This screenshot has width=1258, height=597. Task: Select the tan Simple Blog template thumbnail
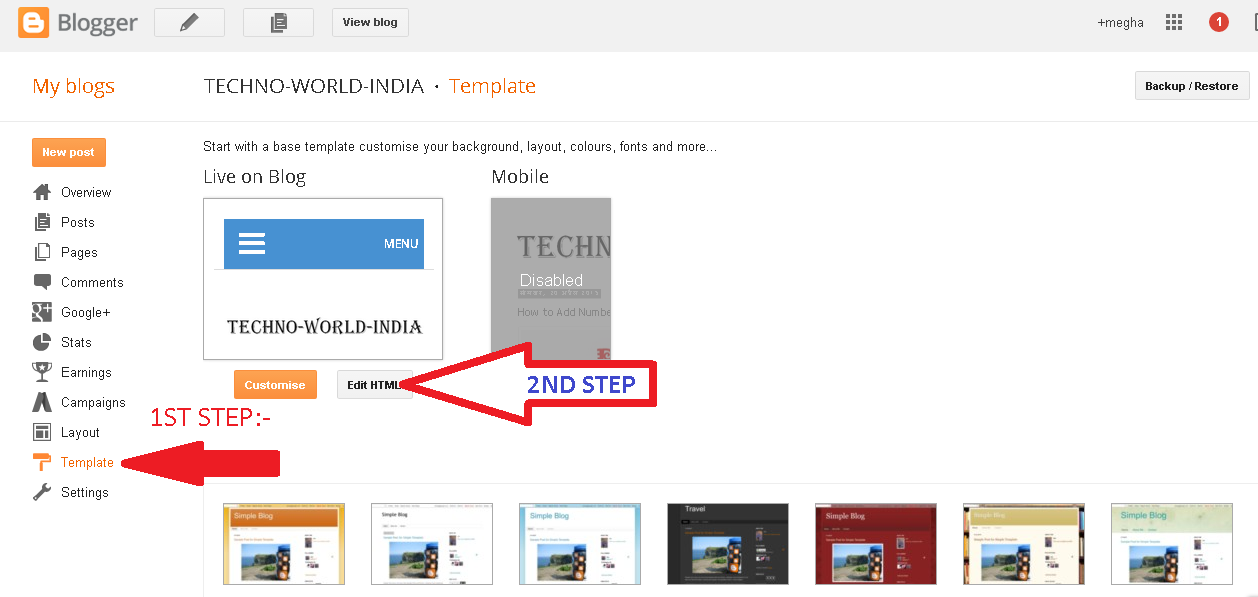(1024, 544)
